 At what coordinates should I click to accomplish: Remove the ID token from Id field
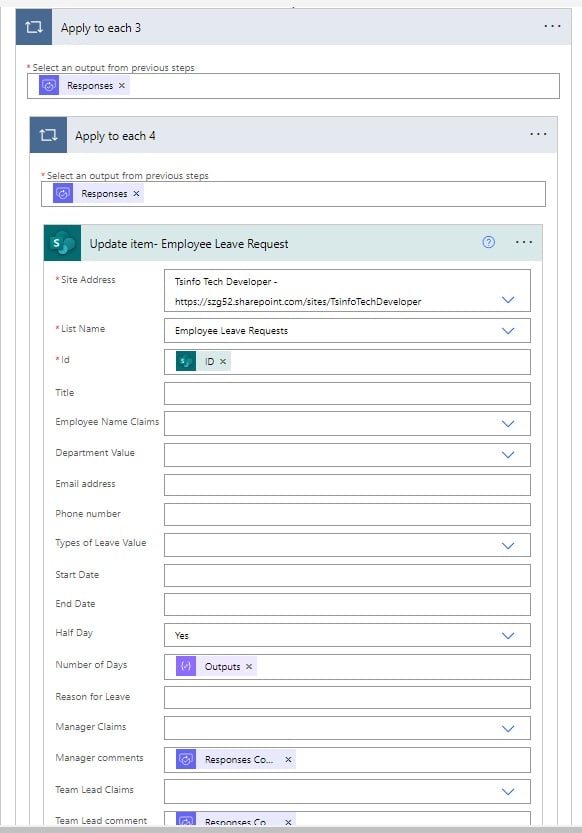[x=223, y=361]
